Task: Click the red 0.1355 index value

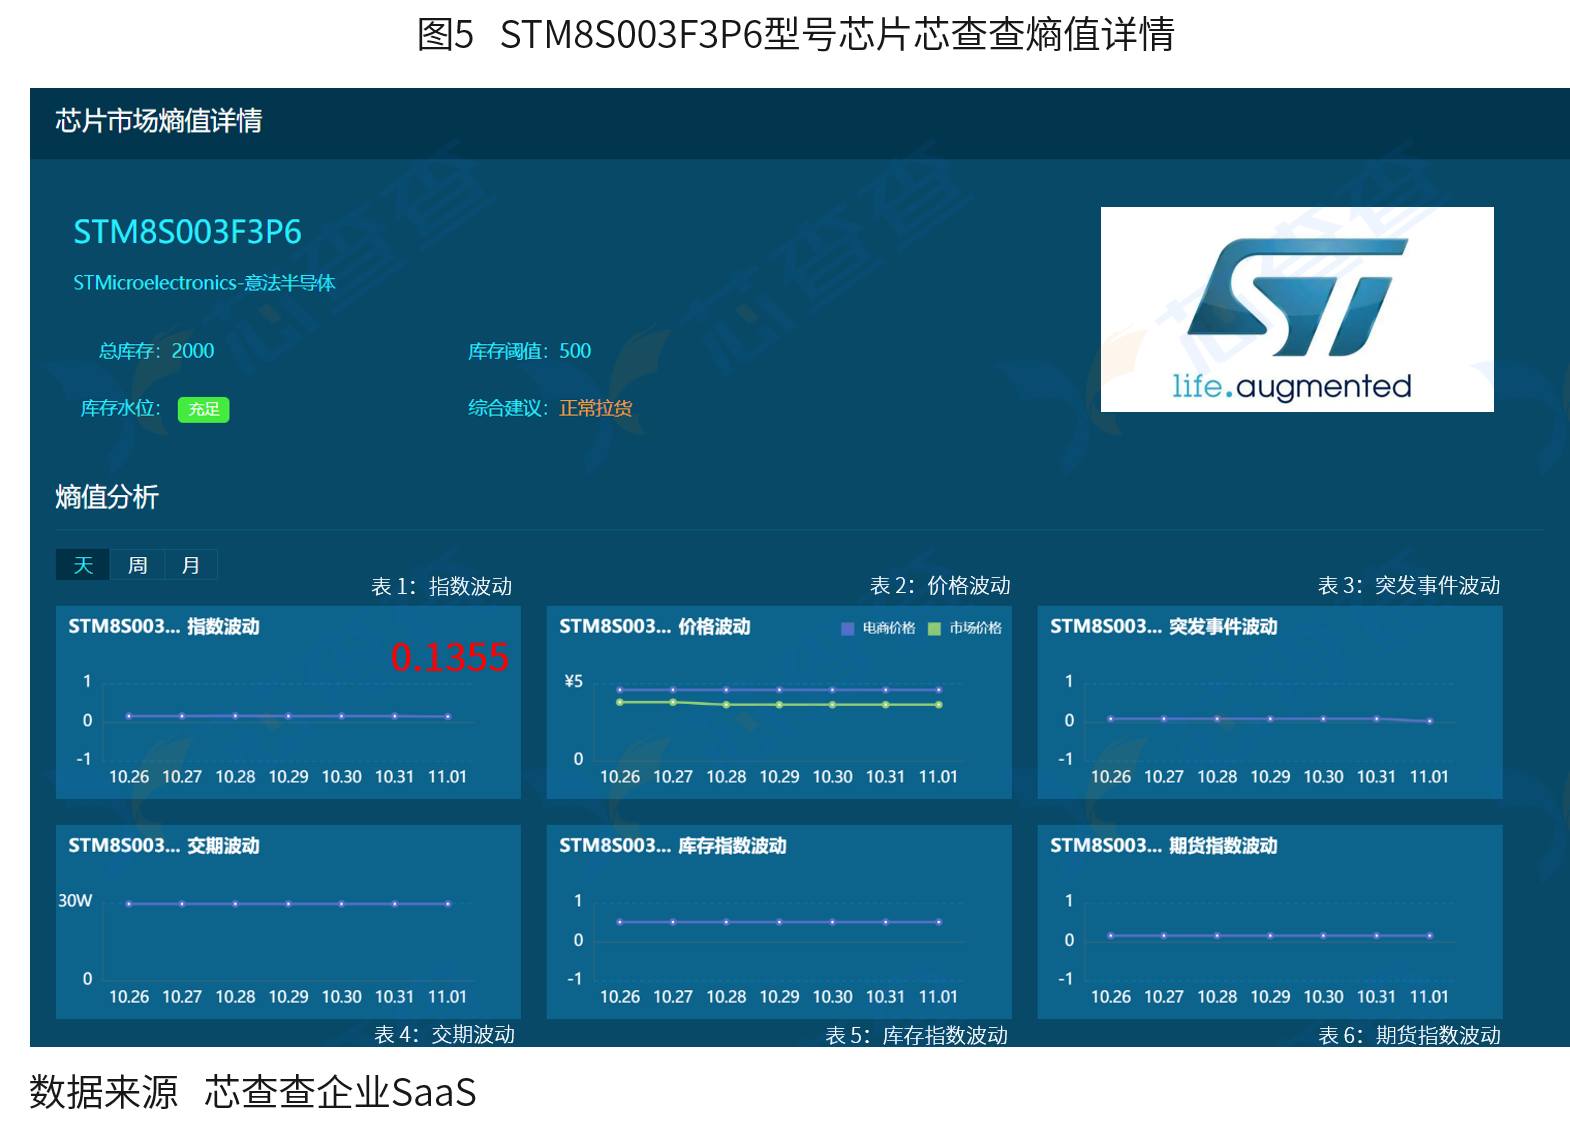Action: pos(450,657)
